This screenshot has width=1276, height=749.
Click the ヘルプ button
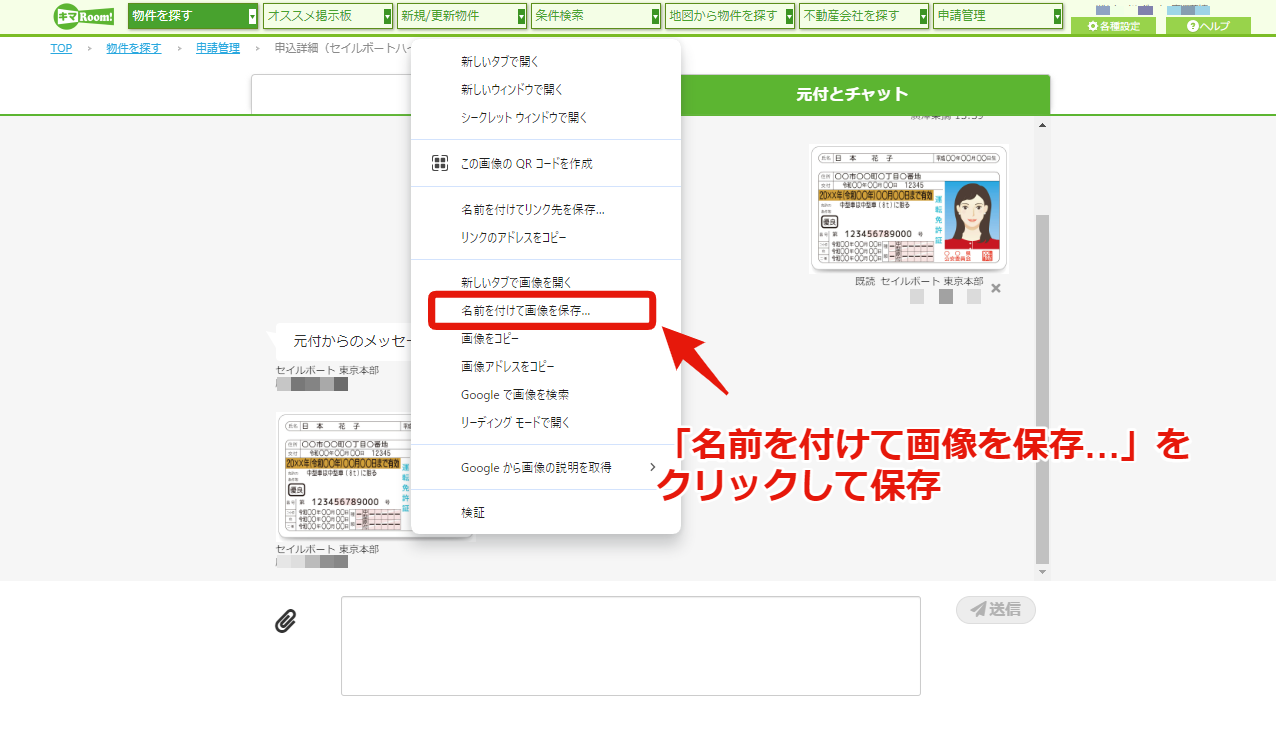click(1208, 26)
